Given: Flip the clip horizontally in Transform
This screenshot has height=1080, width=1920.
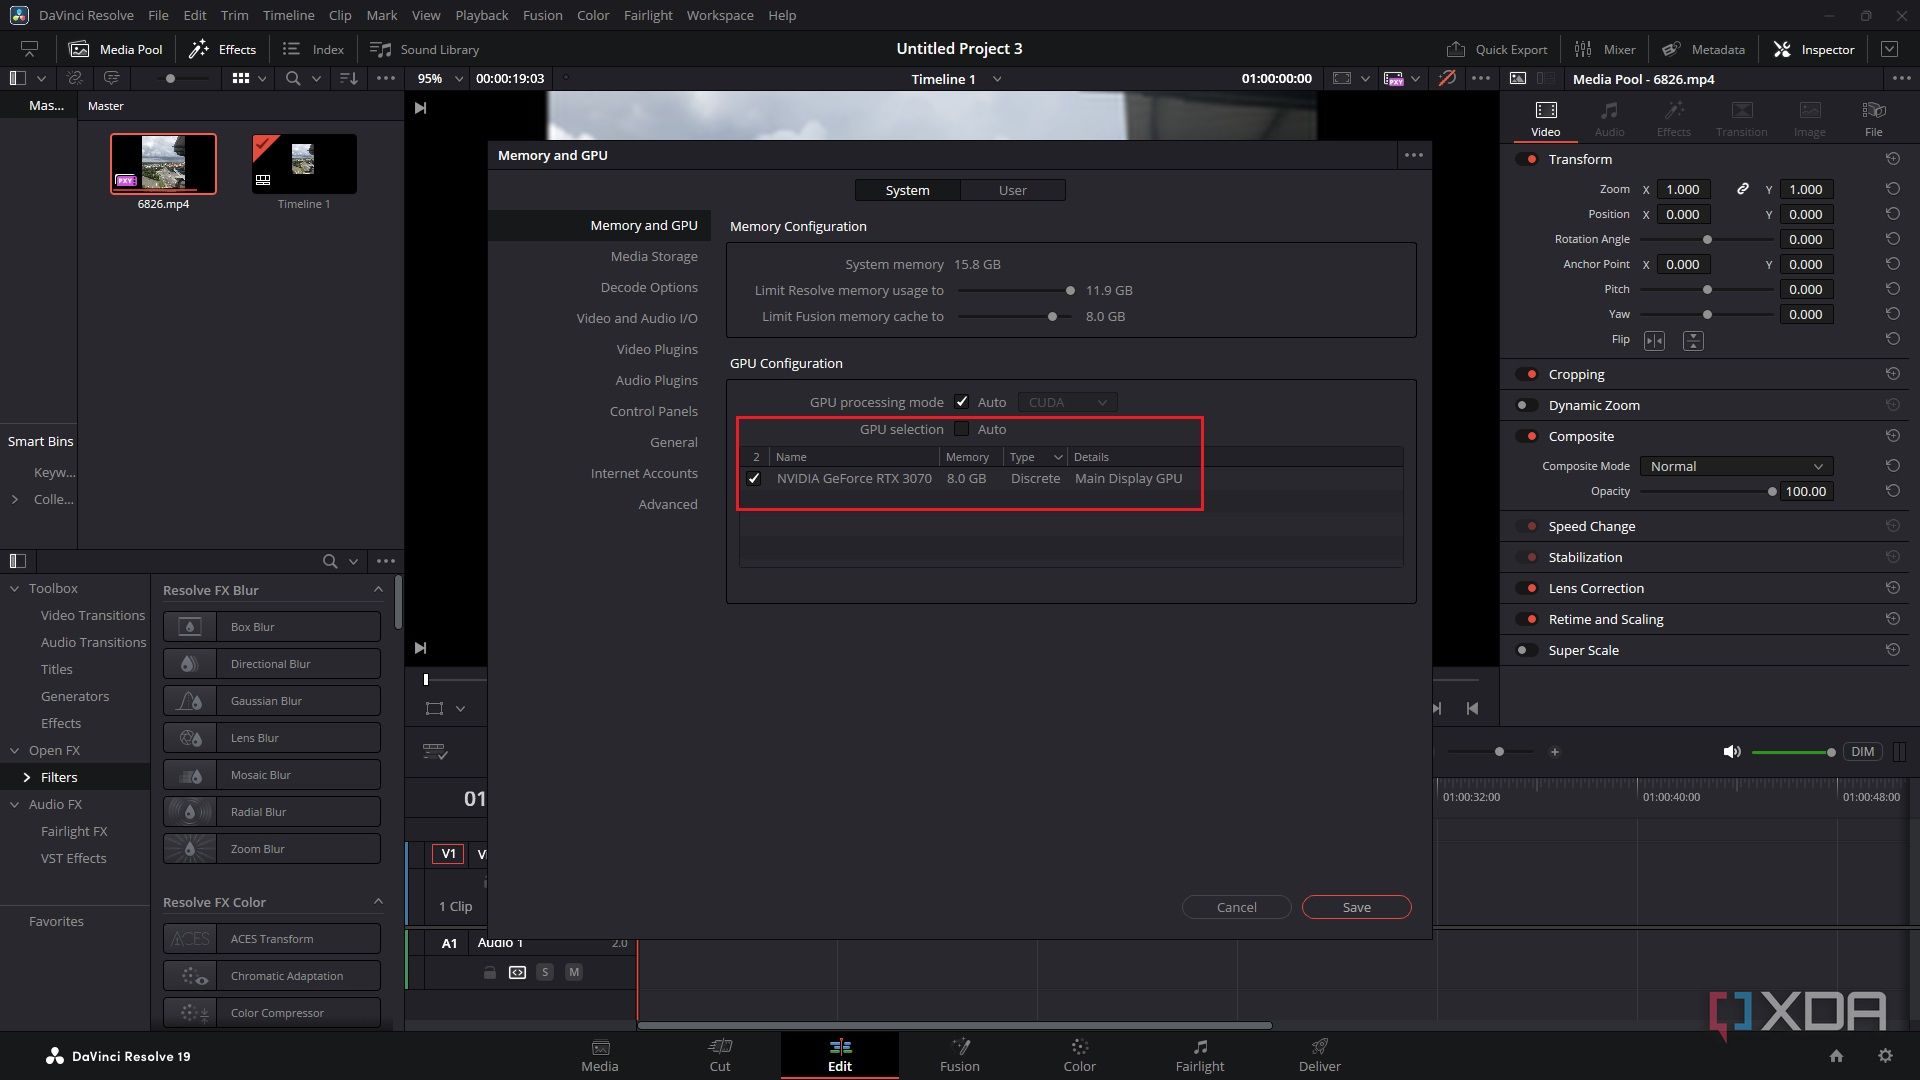Looking at the screenshot, I should (x=1655, y=340).
